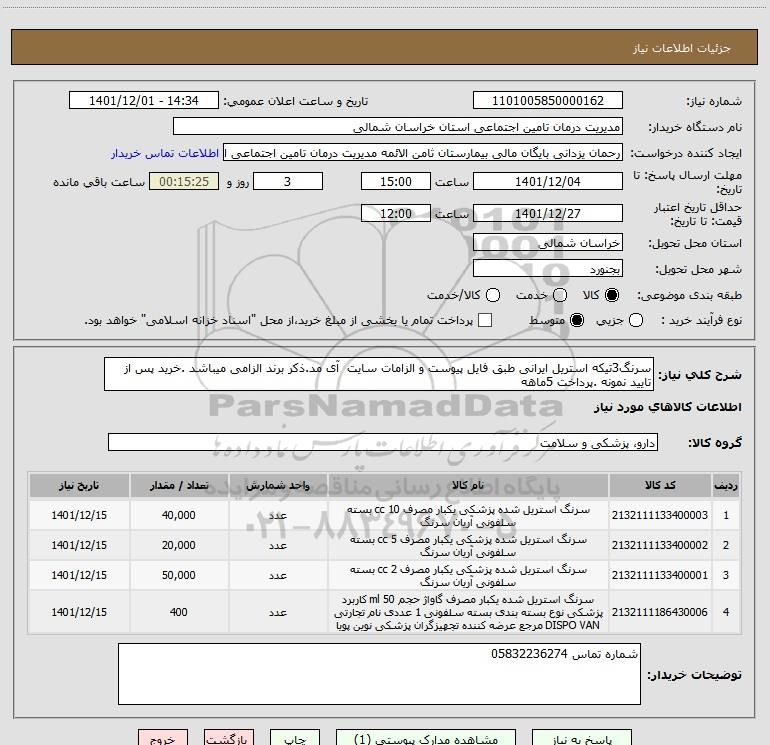Click the announcement date field 1401/12/01 - 14:34
Viewport: 770px width, 745px height.
pyautogui.click(x=144, y=101)
